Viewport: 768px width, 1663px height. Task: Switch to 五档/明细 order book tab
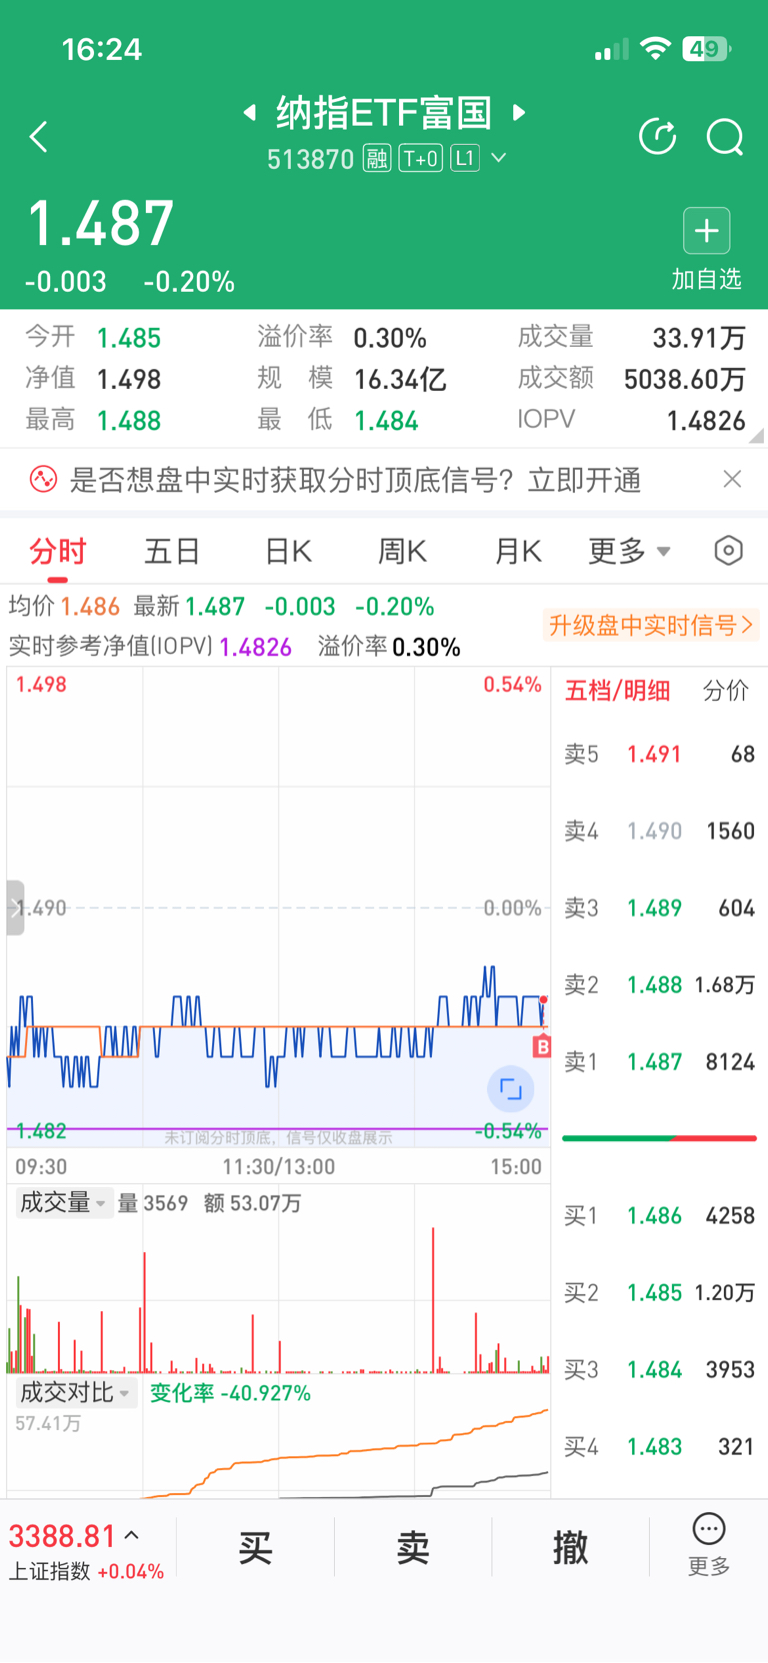click(617, 690)
